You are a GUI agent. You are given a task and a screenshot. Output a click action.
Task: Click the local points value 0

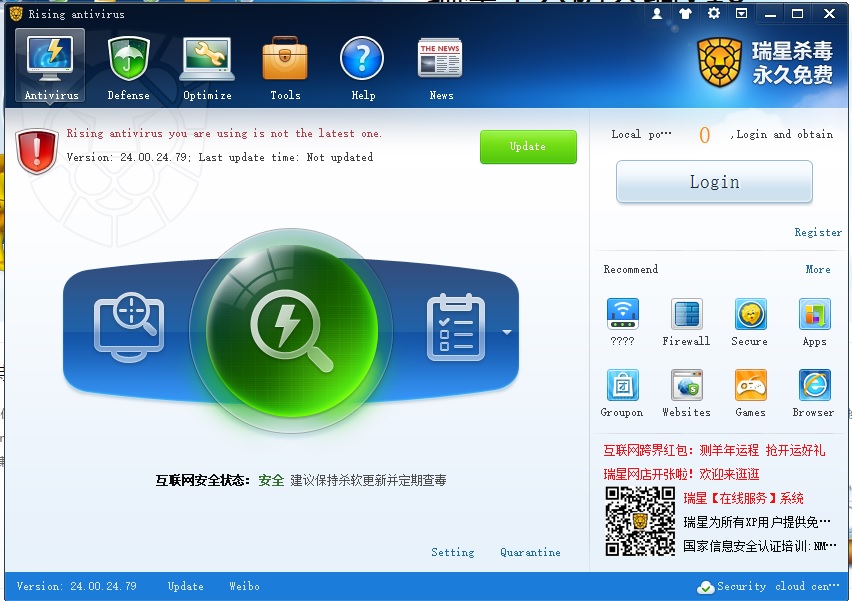pos(704,135)
